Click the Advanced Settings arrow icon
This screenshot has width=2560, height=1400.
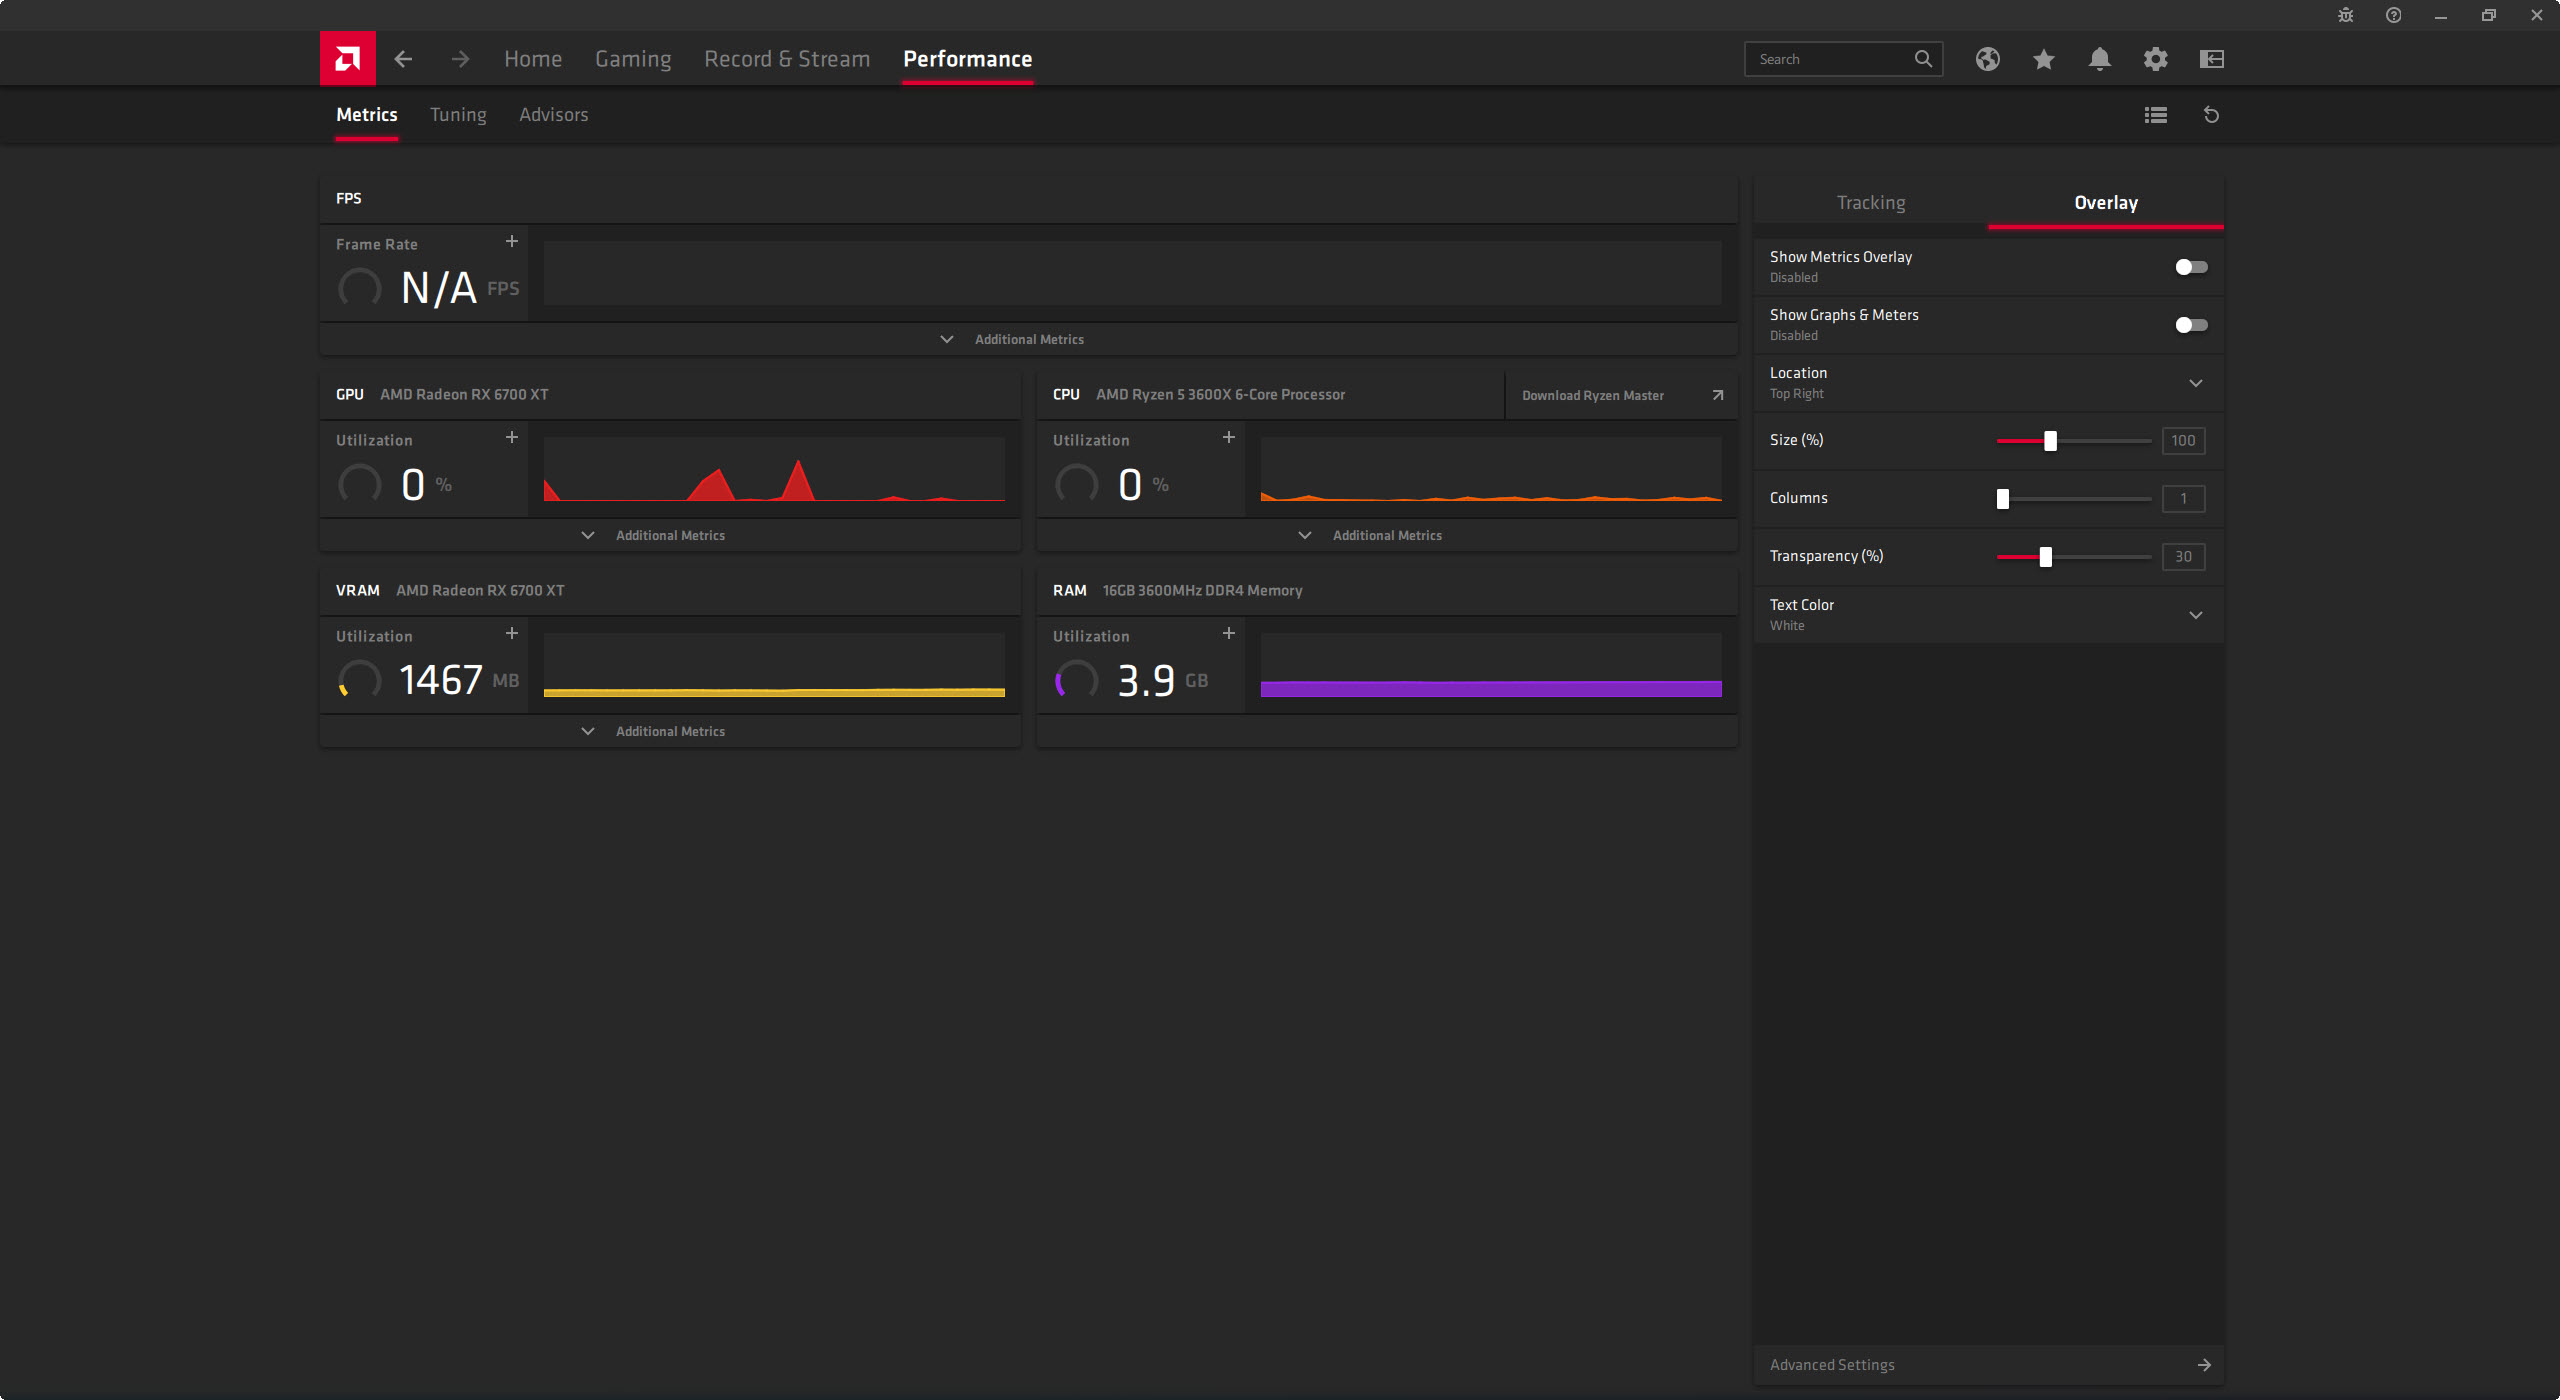click(2203, 1365)
